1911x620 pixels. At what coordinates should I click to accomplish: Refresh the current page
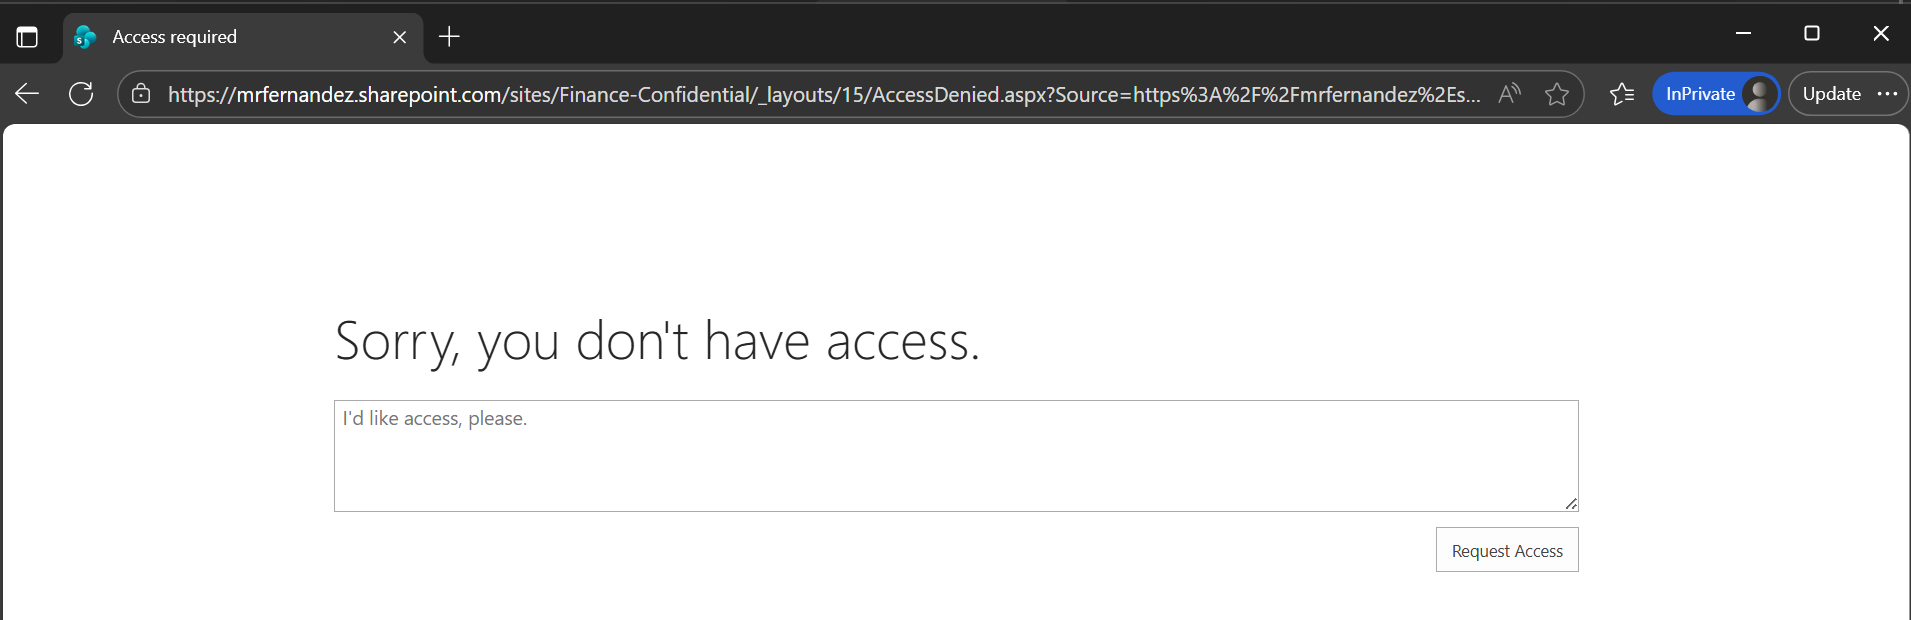pos(81,94)
